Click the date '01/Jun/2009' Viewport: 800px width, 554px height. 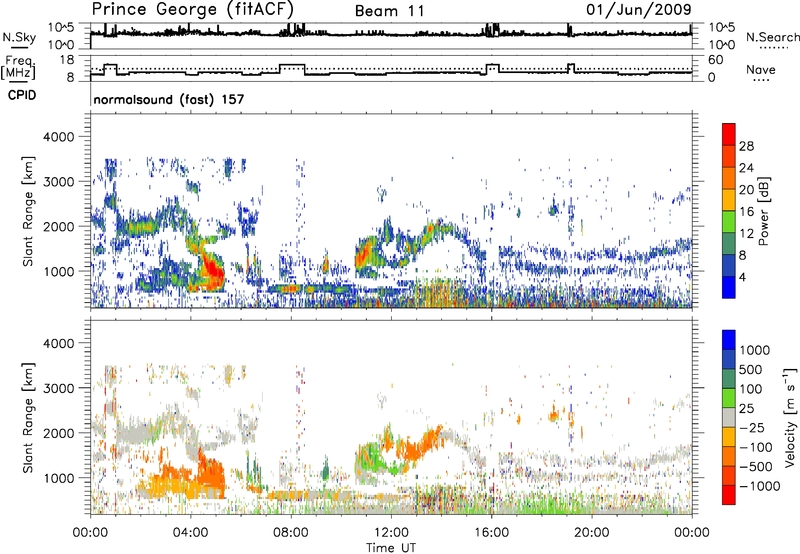(x=639, y=10)
